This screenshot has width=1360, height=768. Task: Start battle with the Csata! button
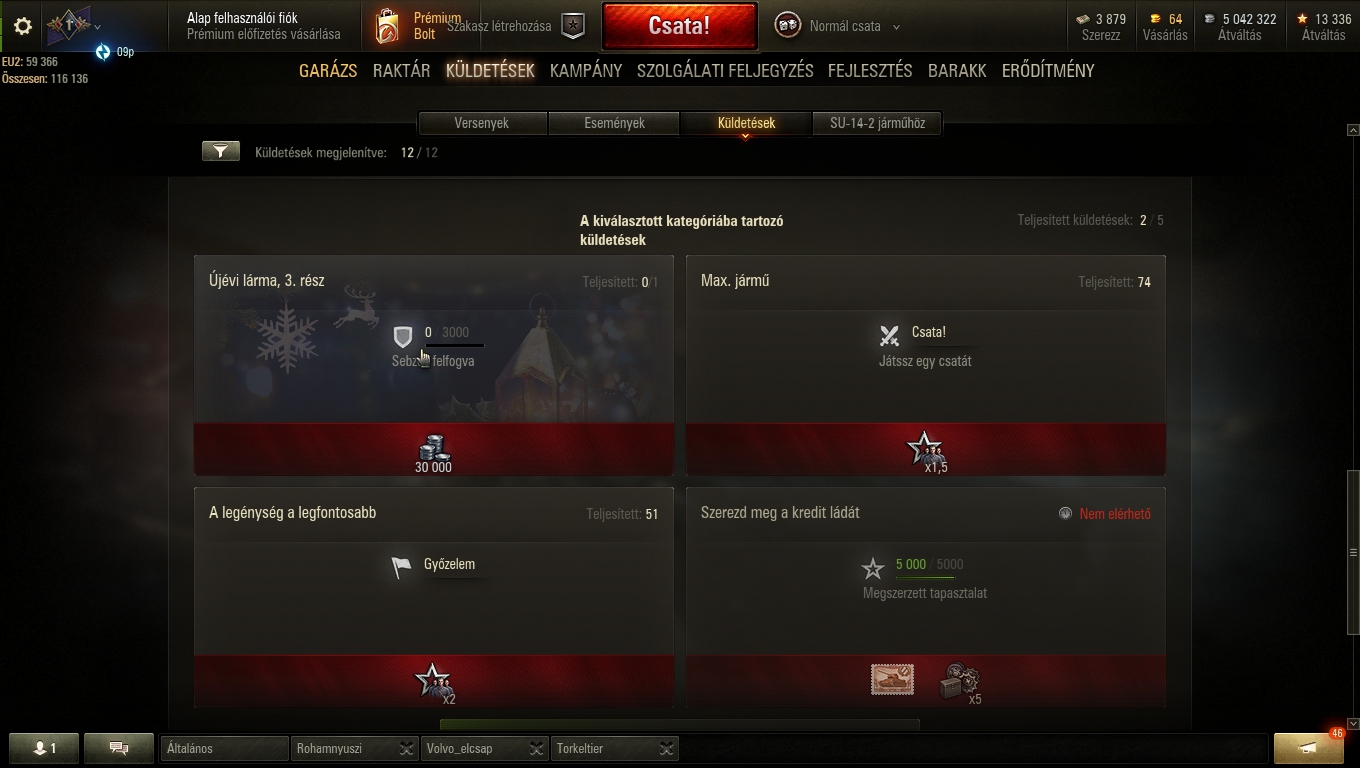pyautogui.click(x=679, y=26)
